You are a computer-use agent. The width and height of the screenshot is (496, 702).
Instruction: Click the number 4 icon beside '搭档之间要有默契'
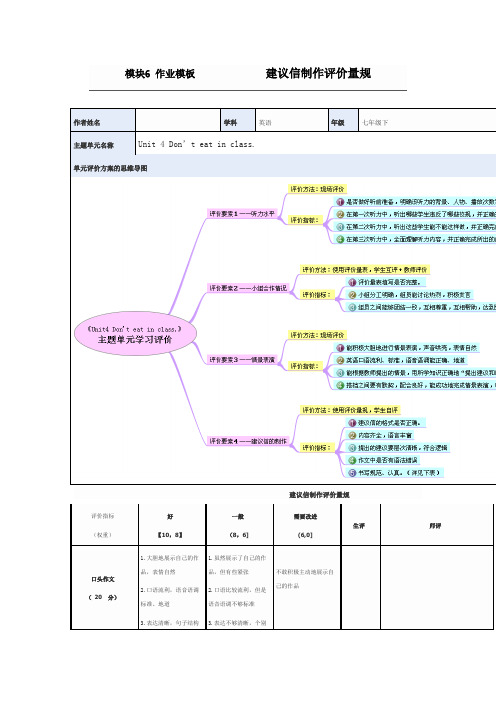tap(340, 385)
